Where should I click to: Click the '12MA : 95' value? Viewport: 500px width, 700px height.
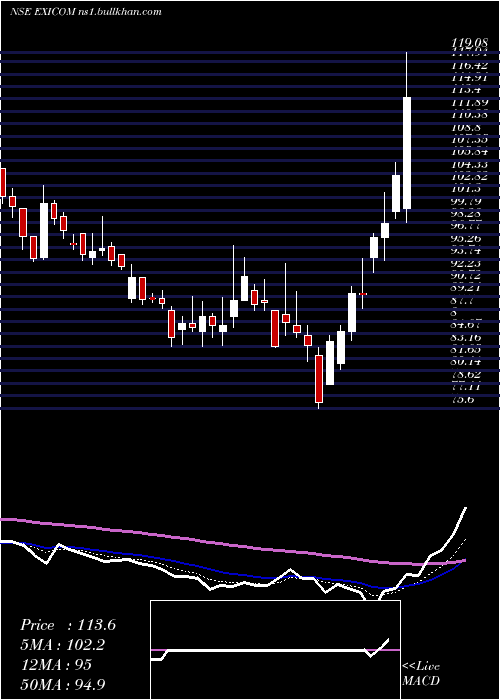(x=56, y=665)
